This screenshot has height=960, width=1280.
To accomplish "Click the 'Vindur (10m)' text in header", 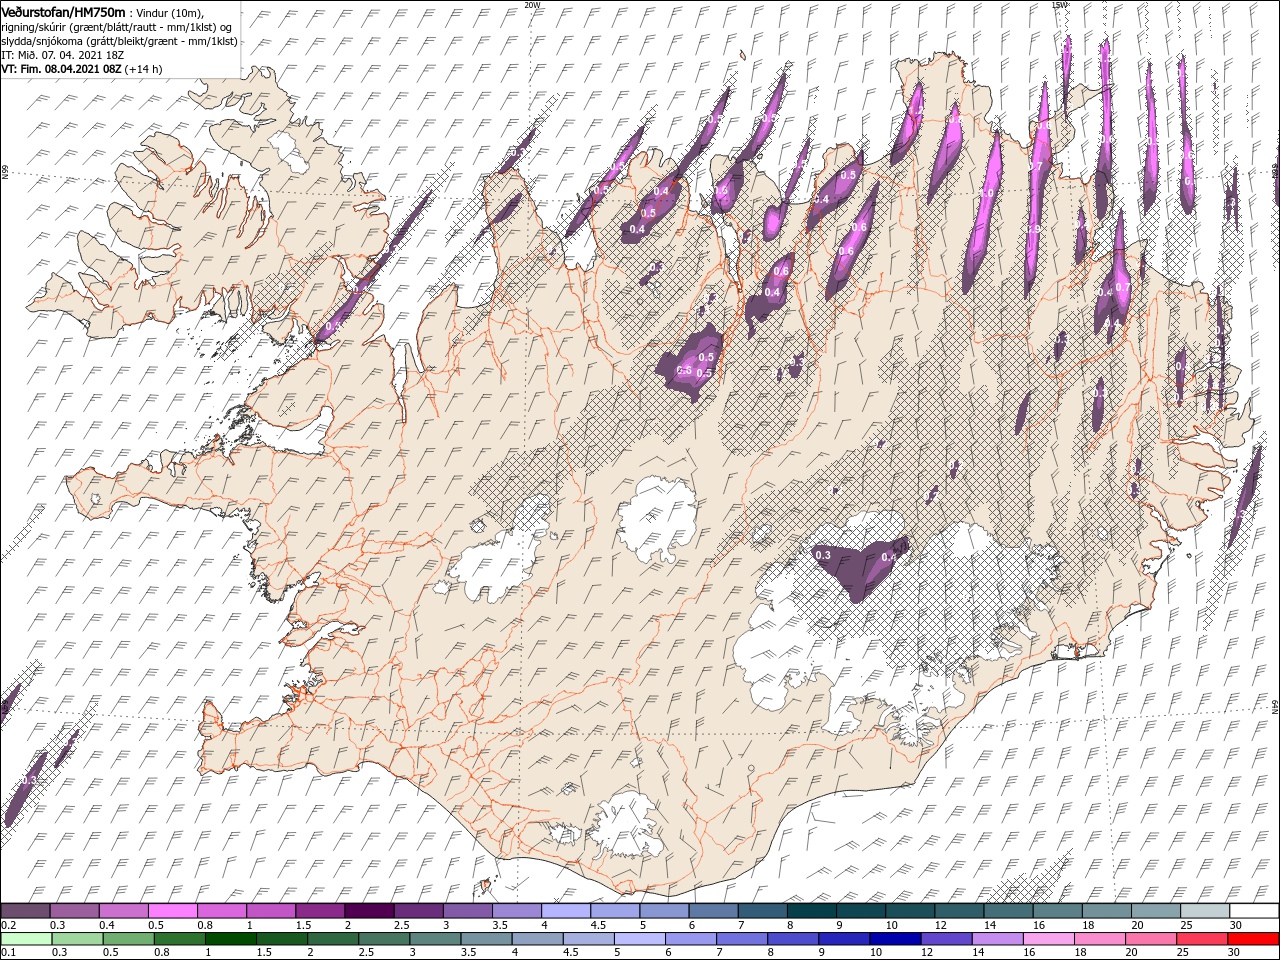I will pos(168,12).
